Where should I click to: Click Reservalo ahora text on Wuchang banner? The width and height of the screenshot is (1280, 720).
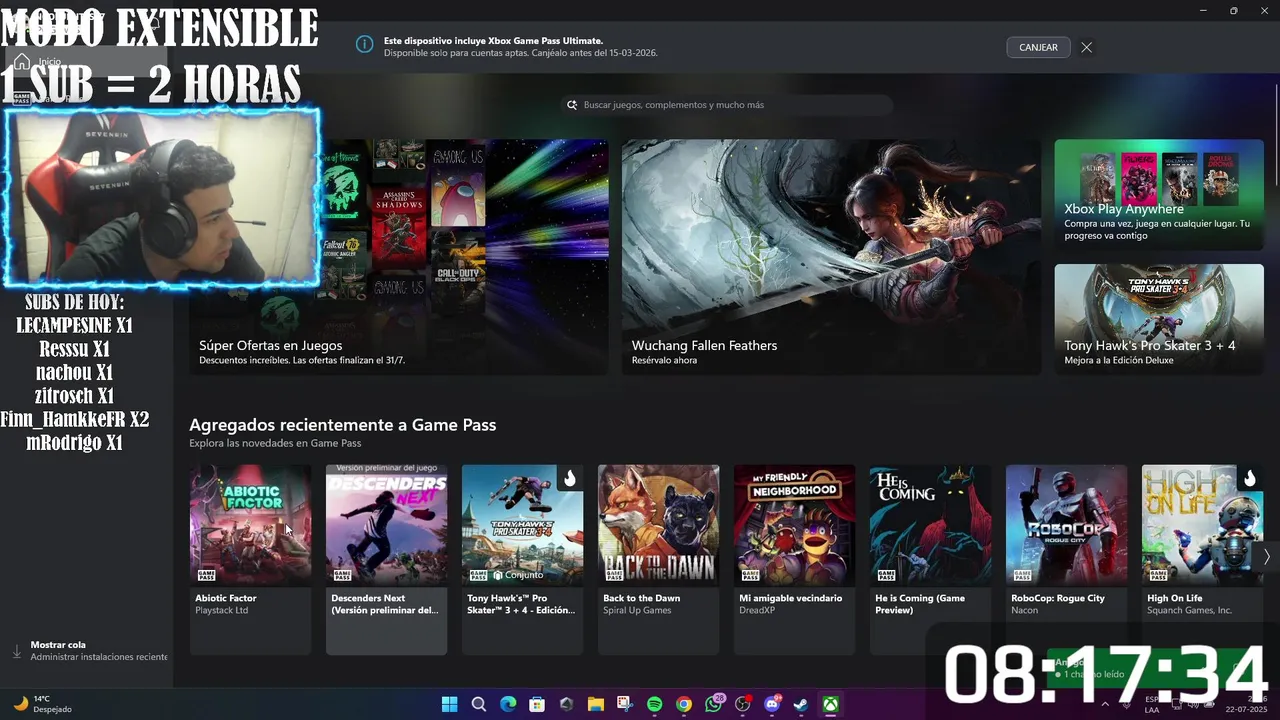tap(664, 360)
